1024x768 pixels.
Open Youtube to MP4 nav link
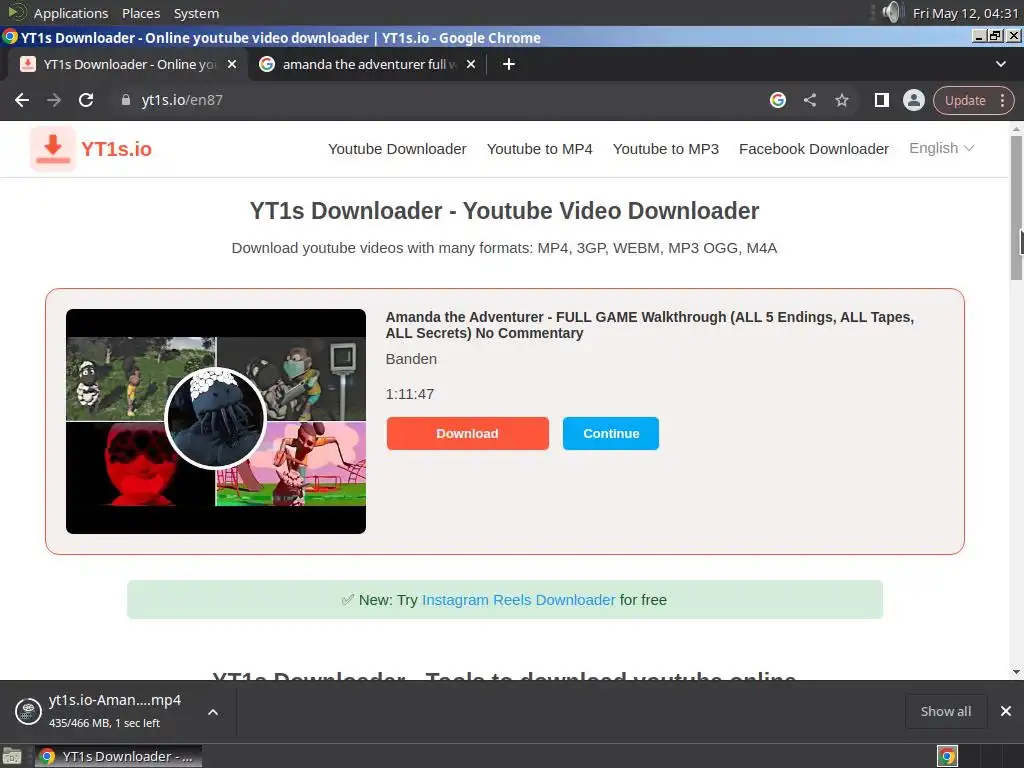pos(539,149)
